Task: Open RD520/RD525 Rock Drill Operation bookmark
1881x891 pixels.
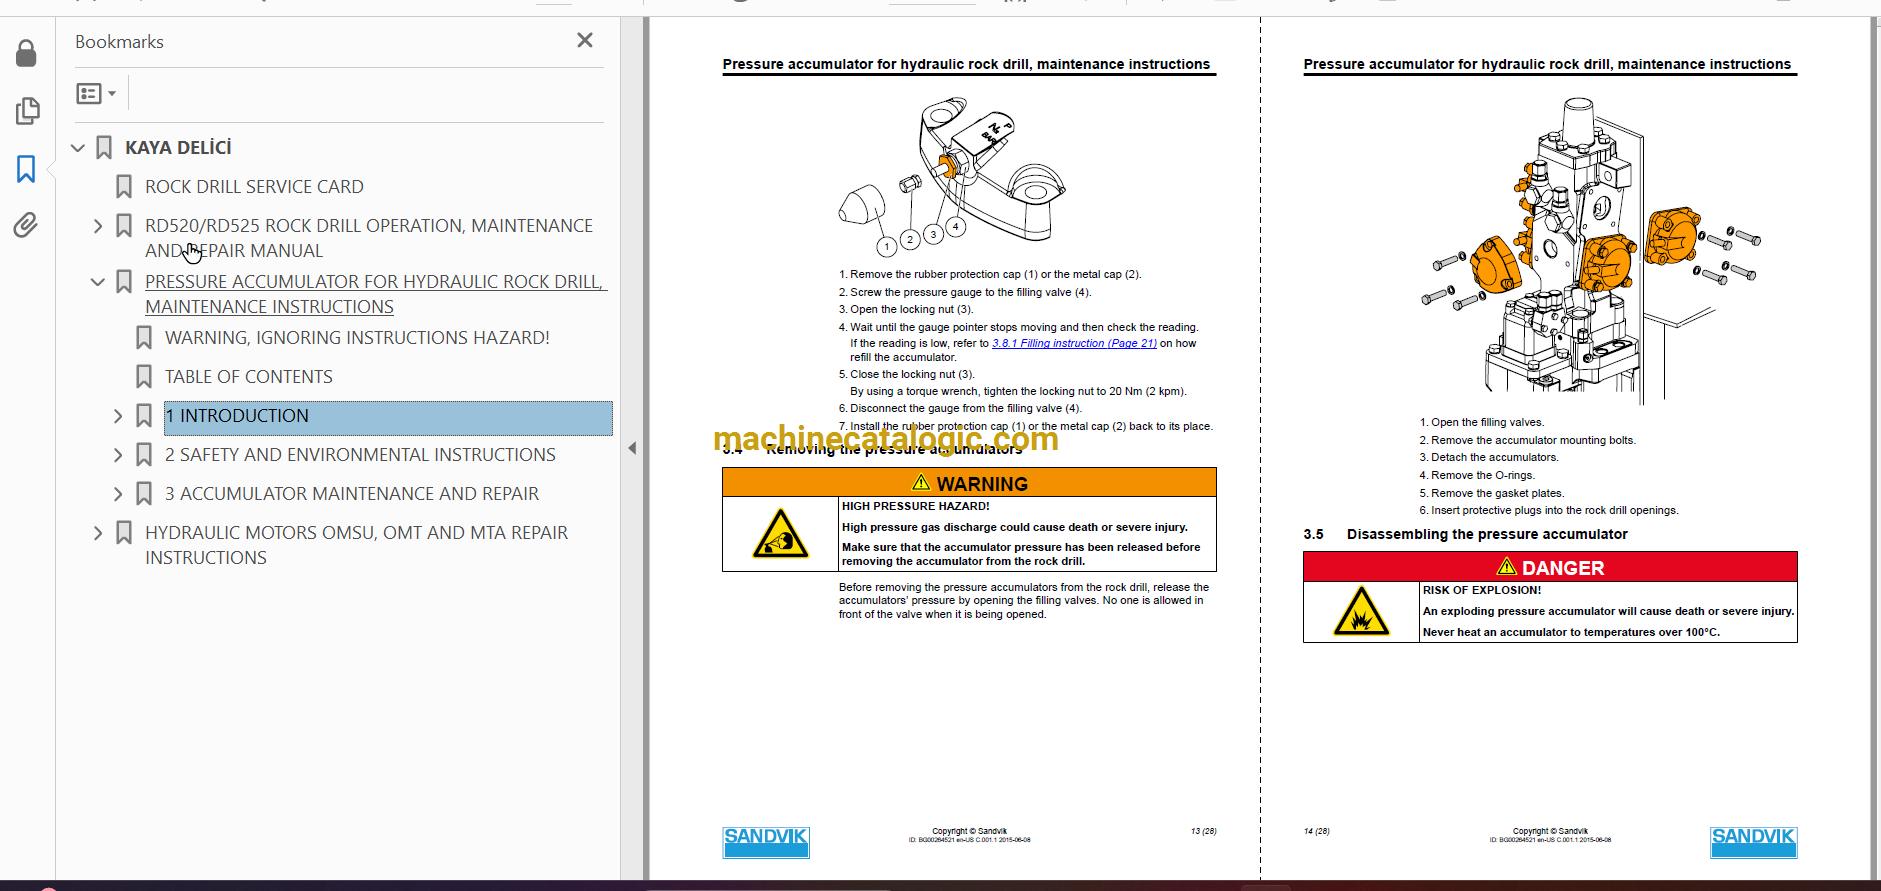Action: click(x=369, y=238)
